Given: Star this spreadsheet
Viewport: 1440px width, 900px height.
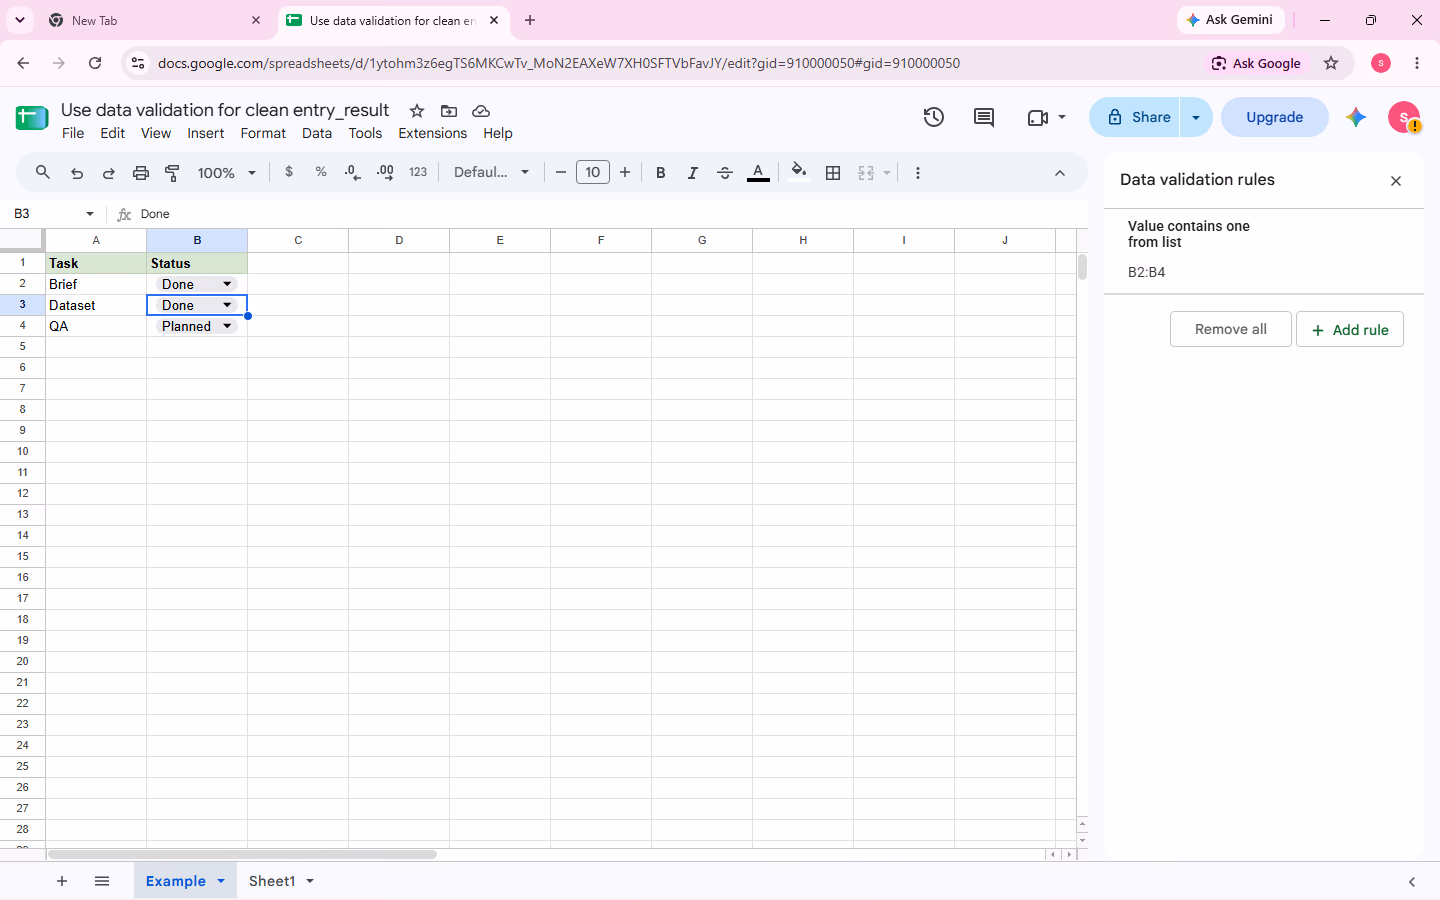Looking at the screenshot, I should 417,111.
